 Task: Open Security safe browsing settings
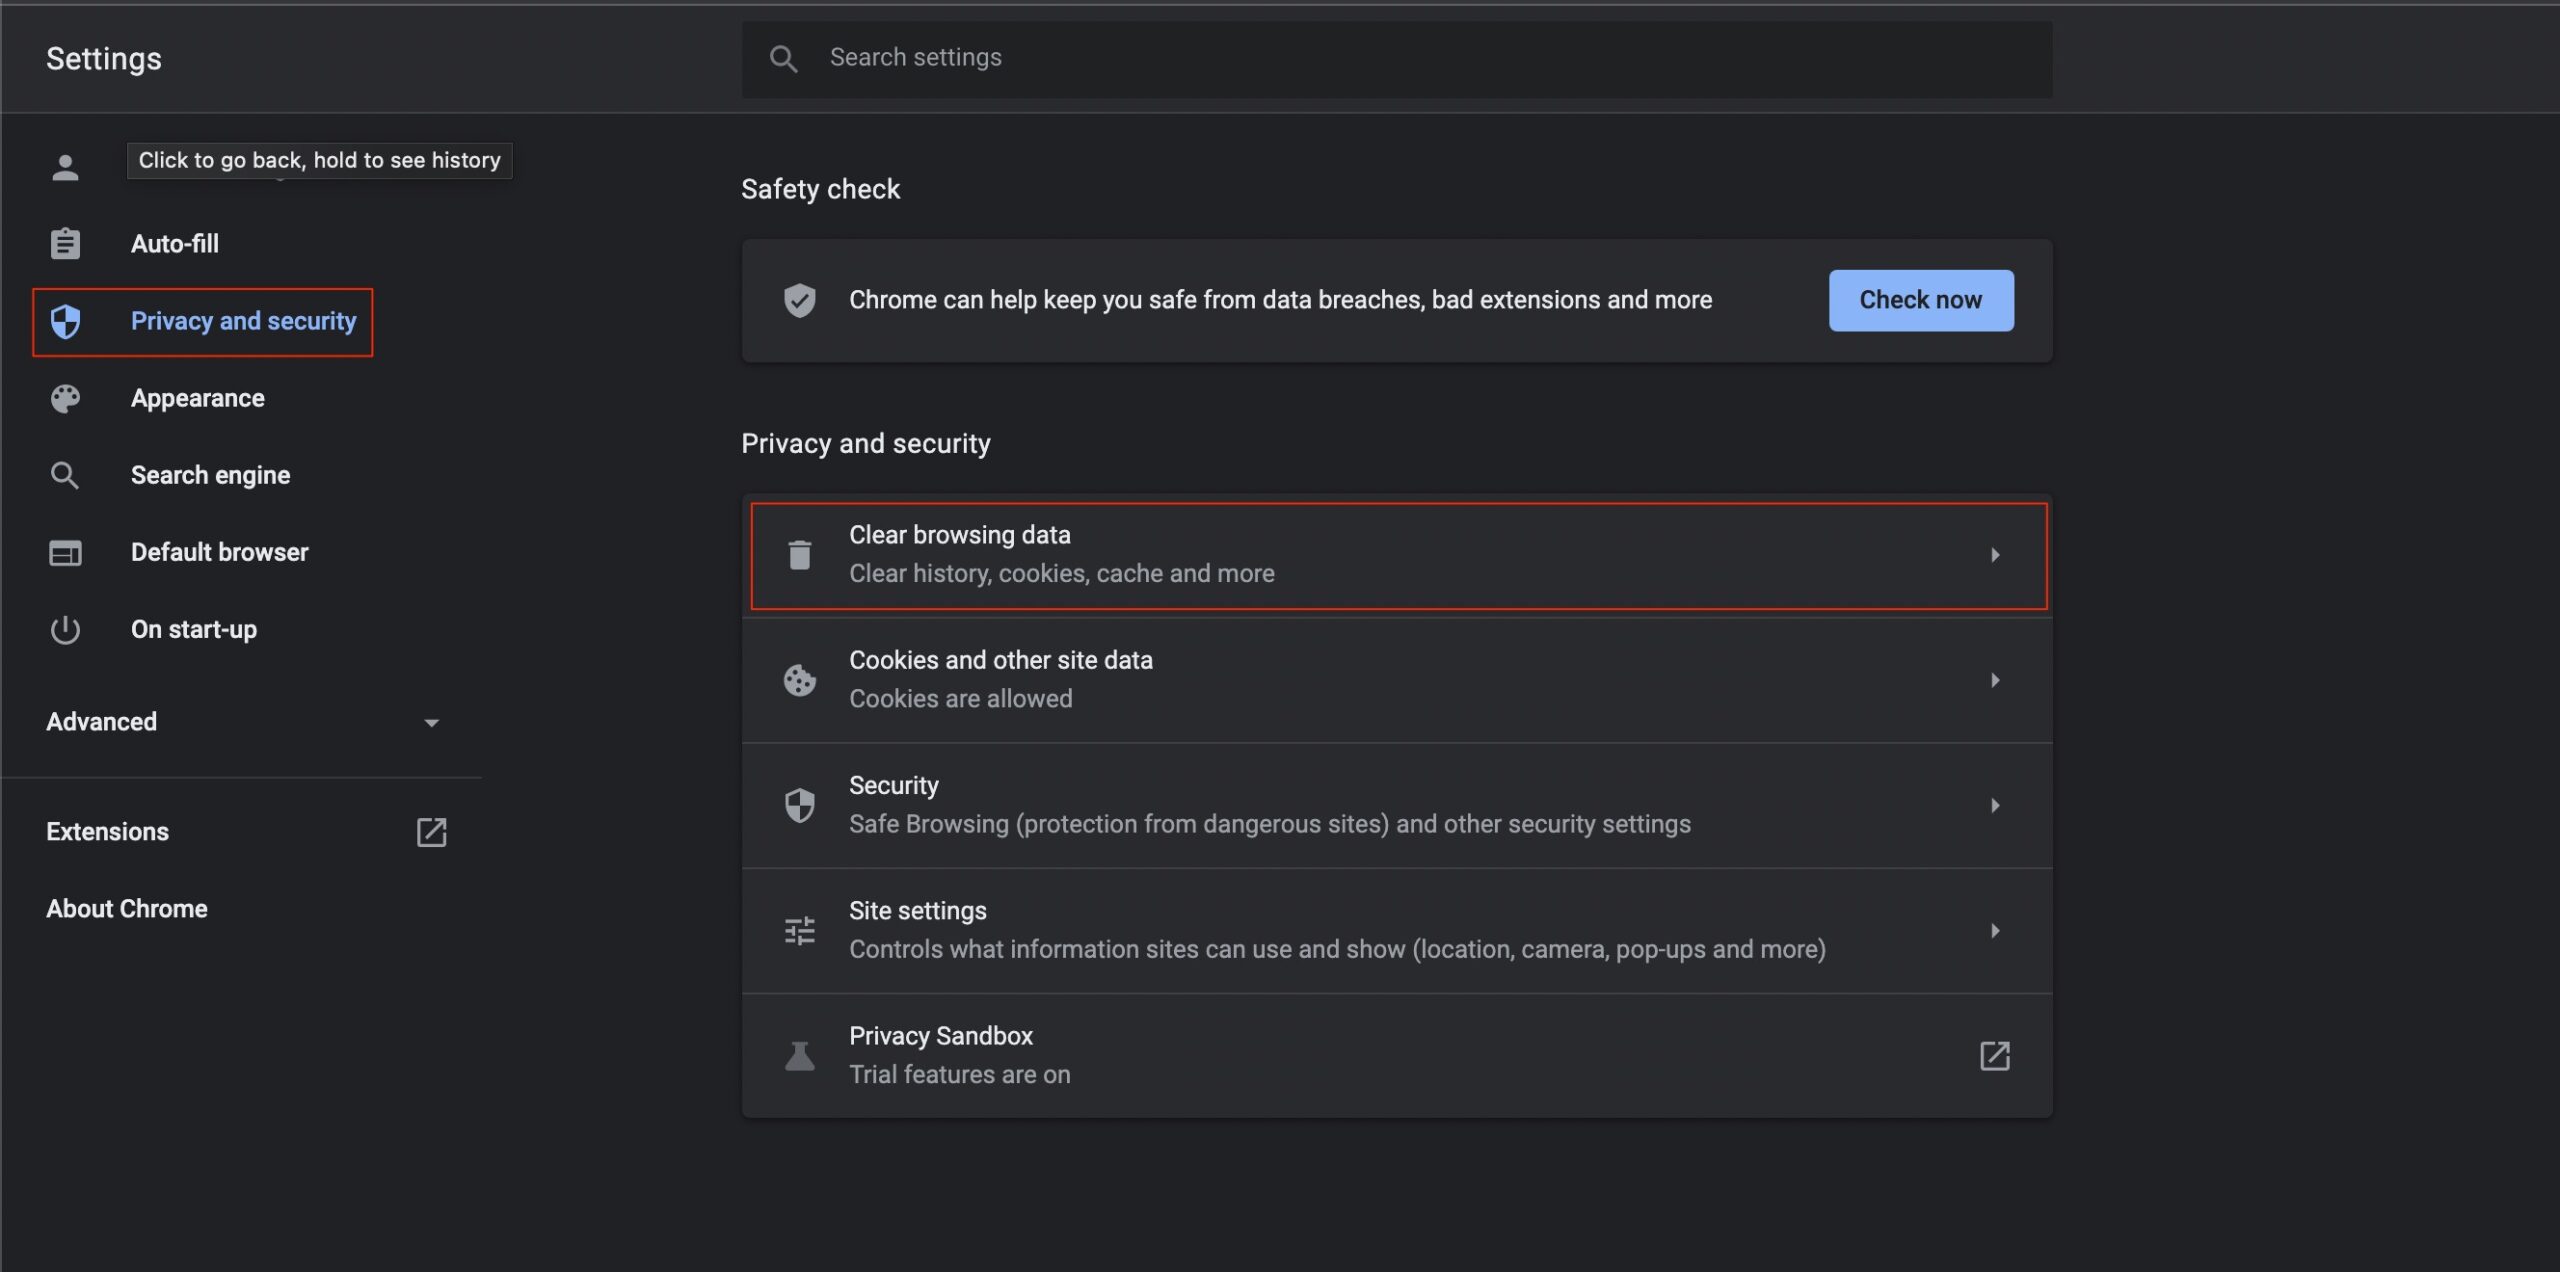(1398, 805)
